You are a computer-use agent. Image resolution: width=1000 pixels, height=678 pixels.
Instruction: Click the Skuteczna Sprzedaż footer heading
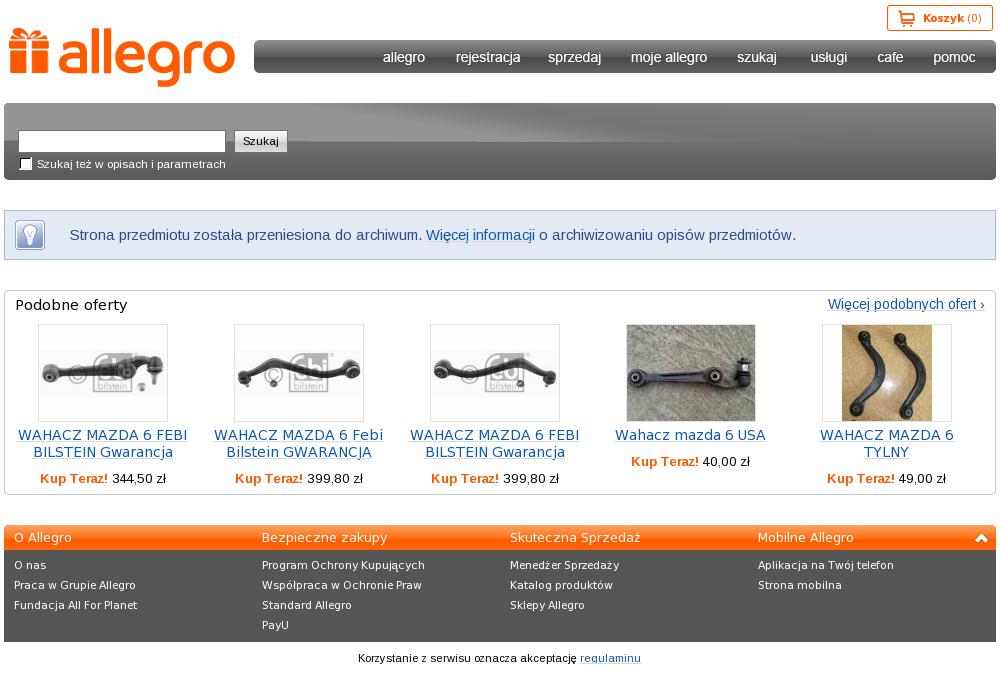pyautogui.click(x=575, y=538)
